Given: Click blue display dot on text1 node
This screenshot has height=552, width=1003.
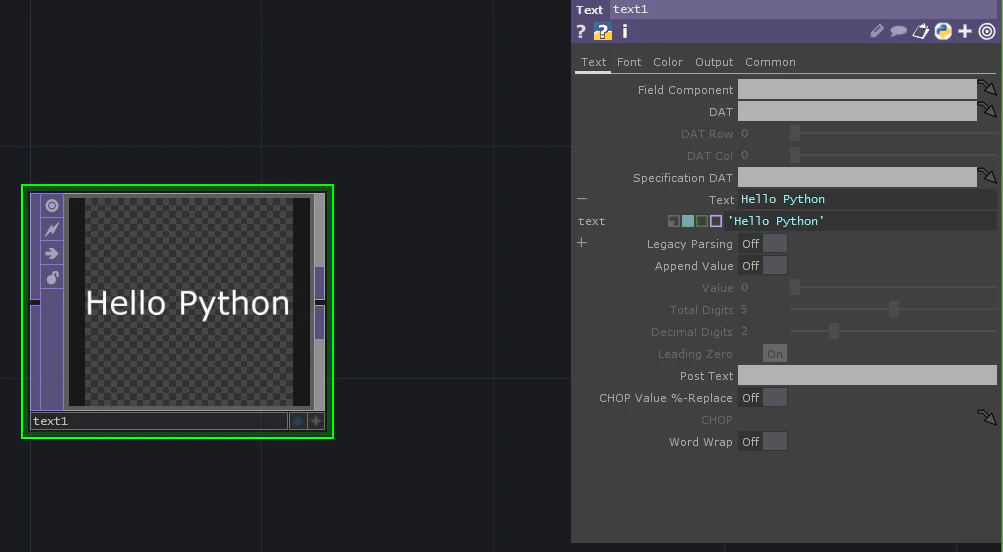Looking at the screenshot, I should (x=297, y=421).
